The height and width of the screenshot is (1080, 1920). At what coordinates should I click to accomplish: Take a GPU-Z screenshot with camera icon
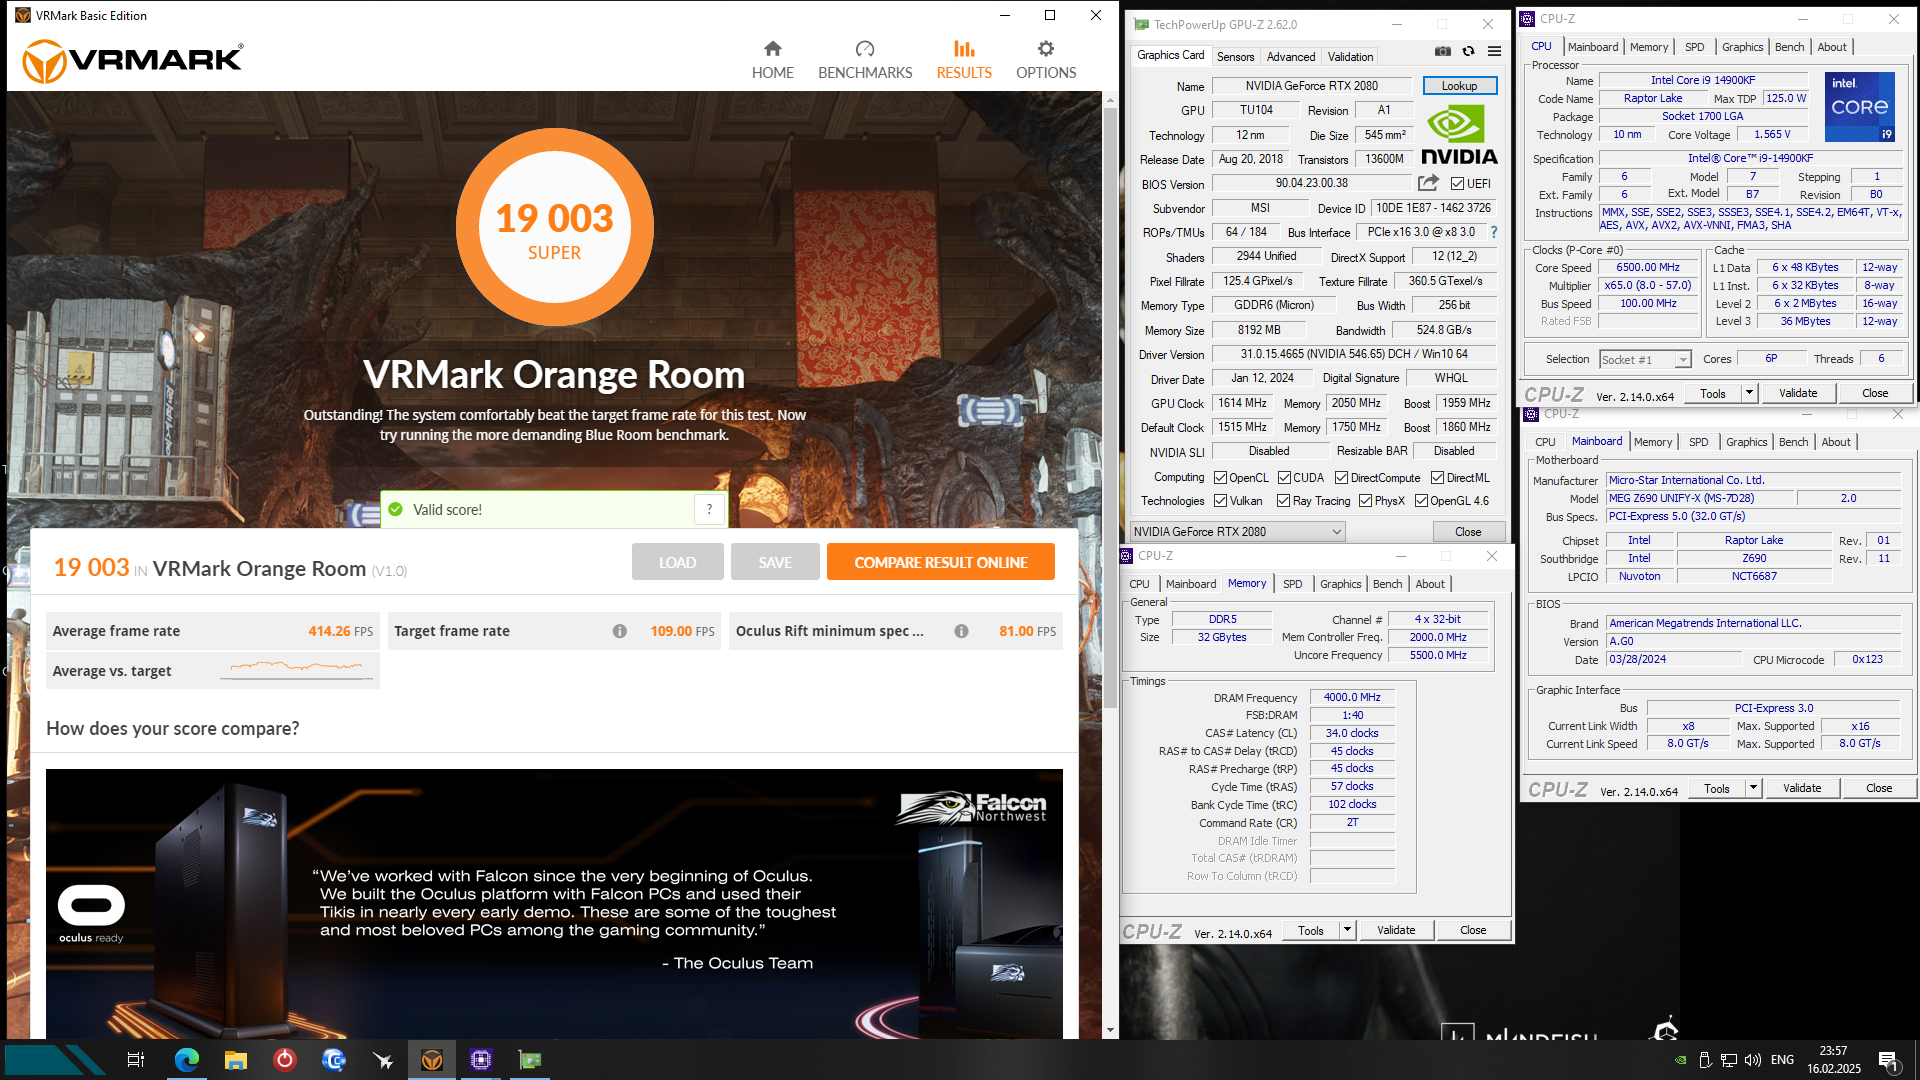1442,52
